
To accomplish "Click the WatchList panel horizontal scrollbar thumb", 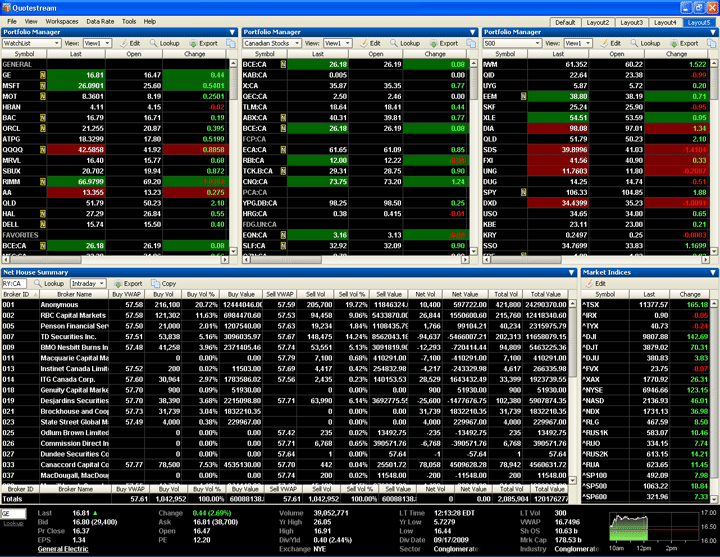I will point(45,260).
